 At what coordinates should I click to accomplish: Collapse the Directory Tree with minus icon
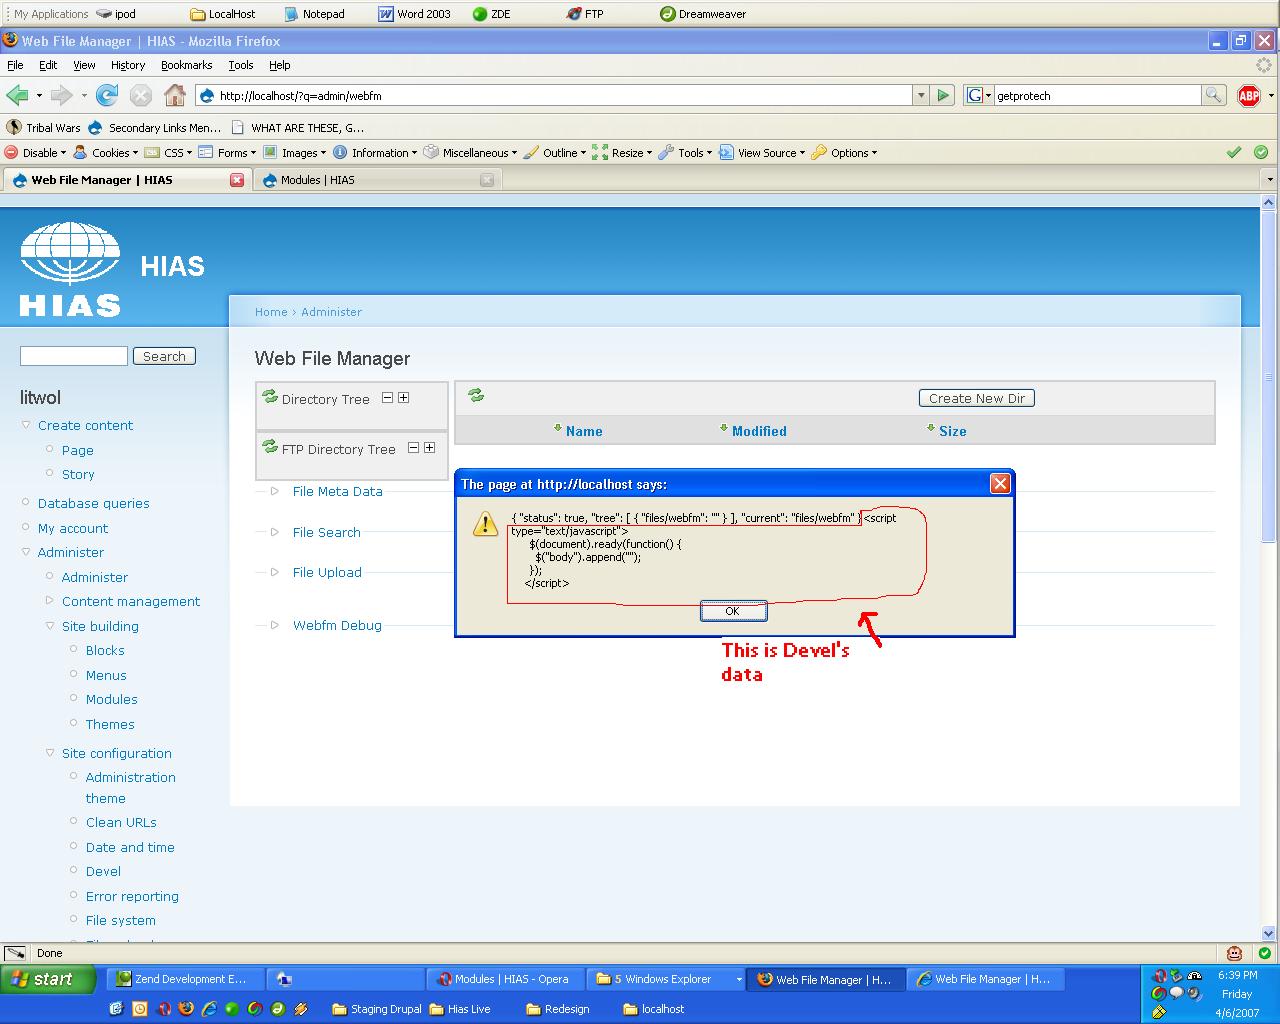(387, 398)
